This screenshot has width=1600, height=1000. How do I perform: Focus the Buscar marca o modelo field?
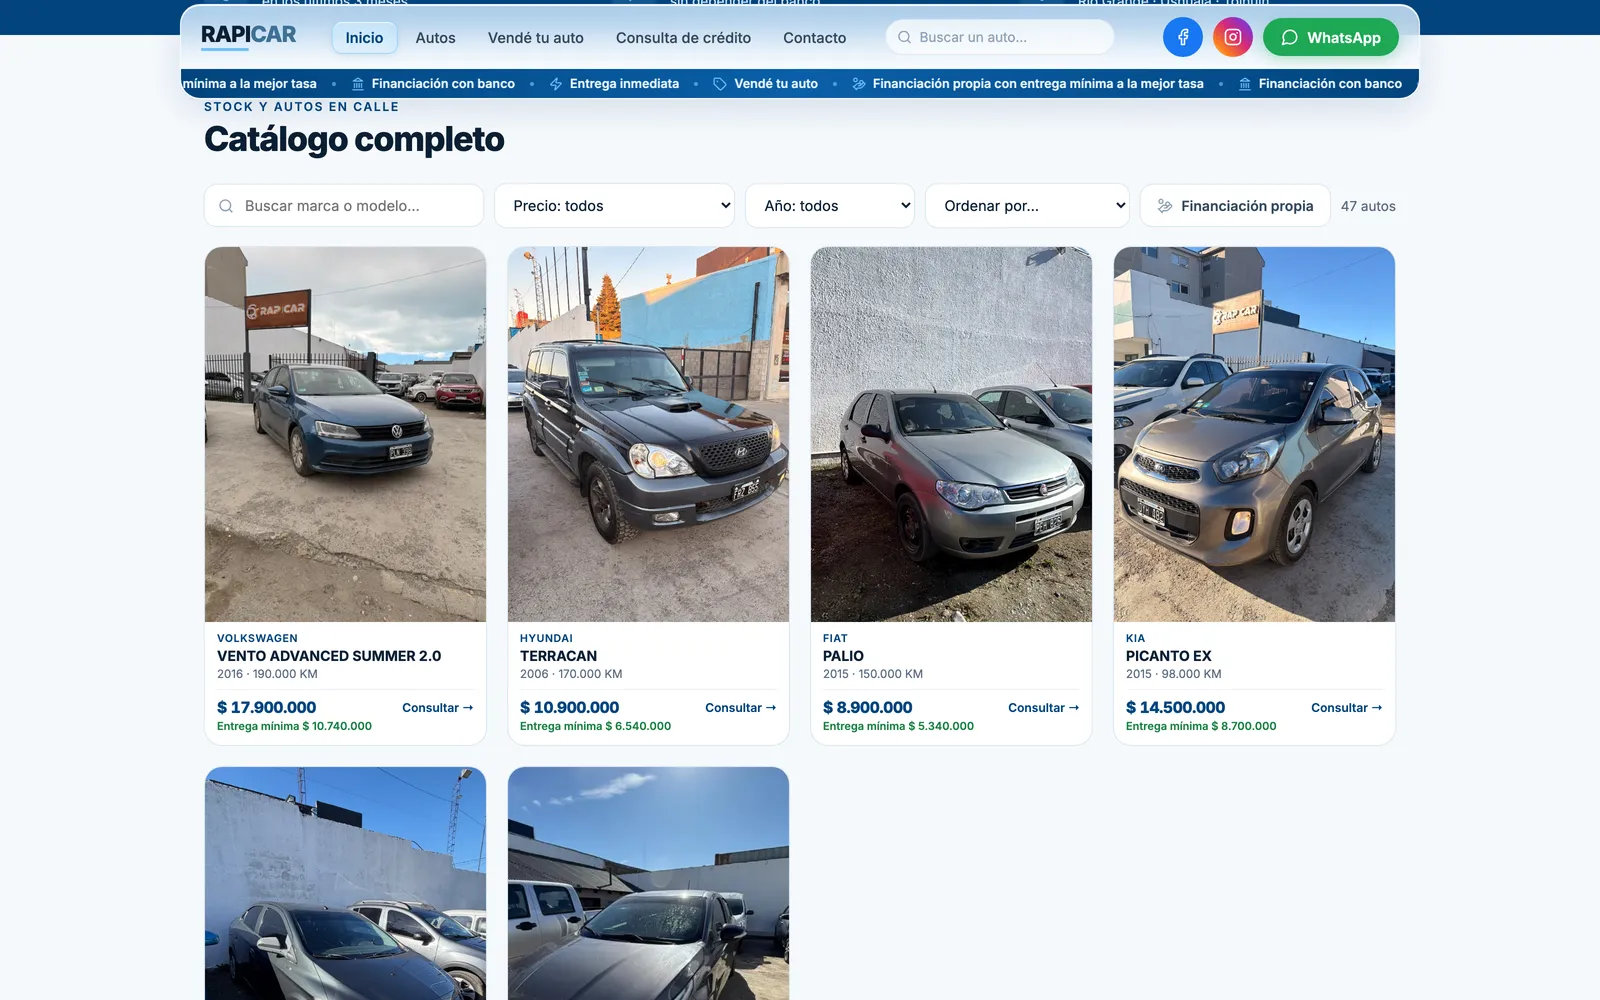tap(344, 206)
